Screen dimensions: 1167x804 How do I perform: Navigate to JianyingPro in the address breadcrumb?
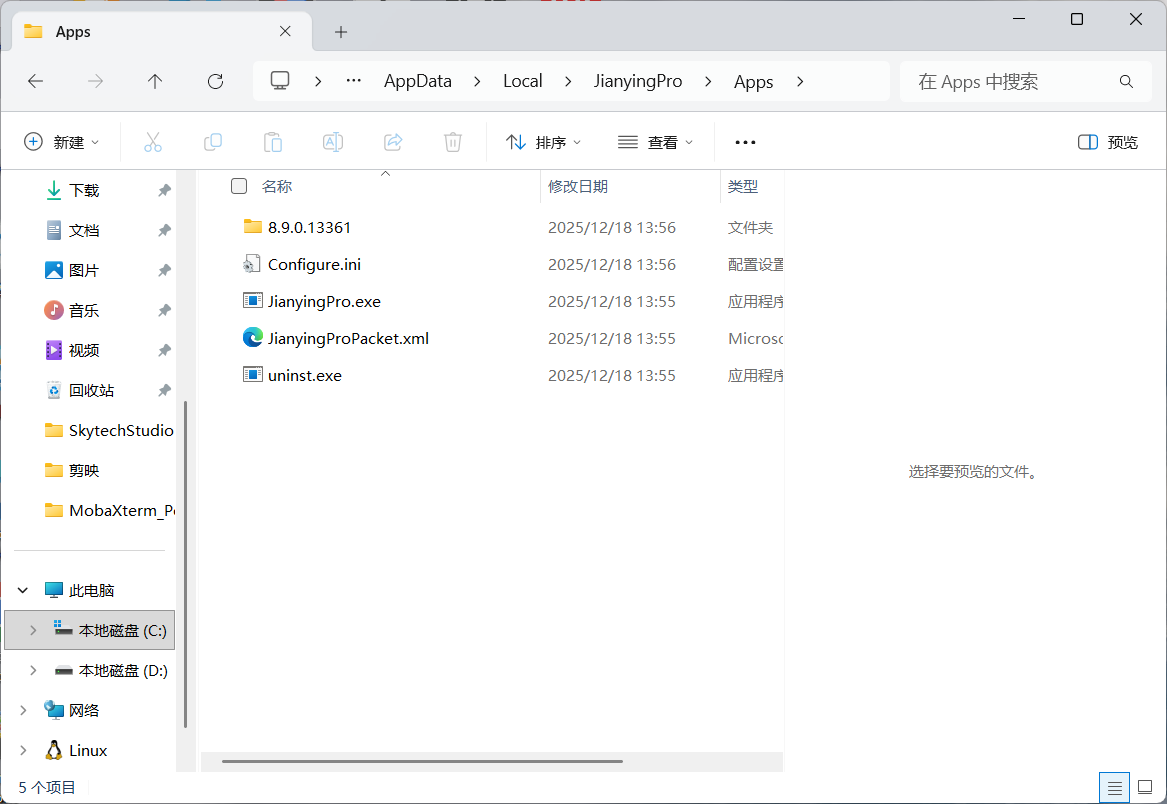coord(638,82)
